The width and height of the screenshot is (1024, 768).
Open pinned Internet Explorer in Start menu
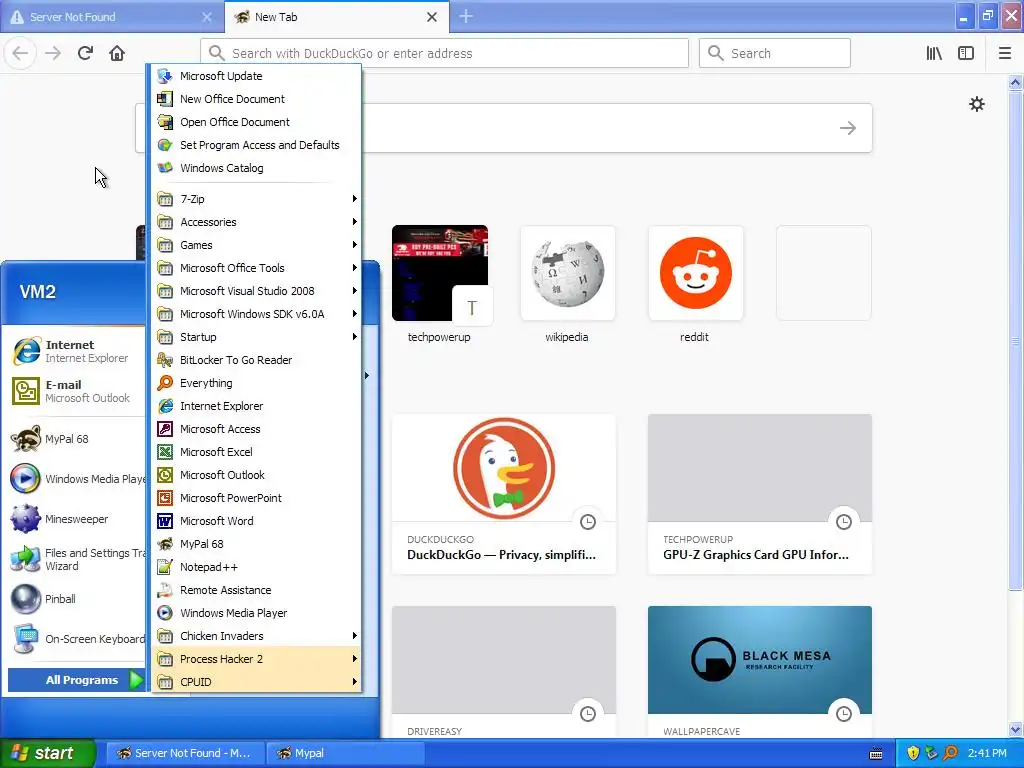(76, 351)
